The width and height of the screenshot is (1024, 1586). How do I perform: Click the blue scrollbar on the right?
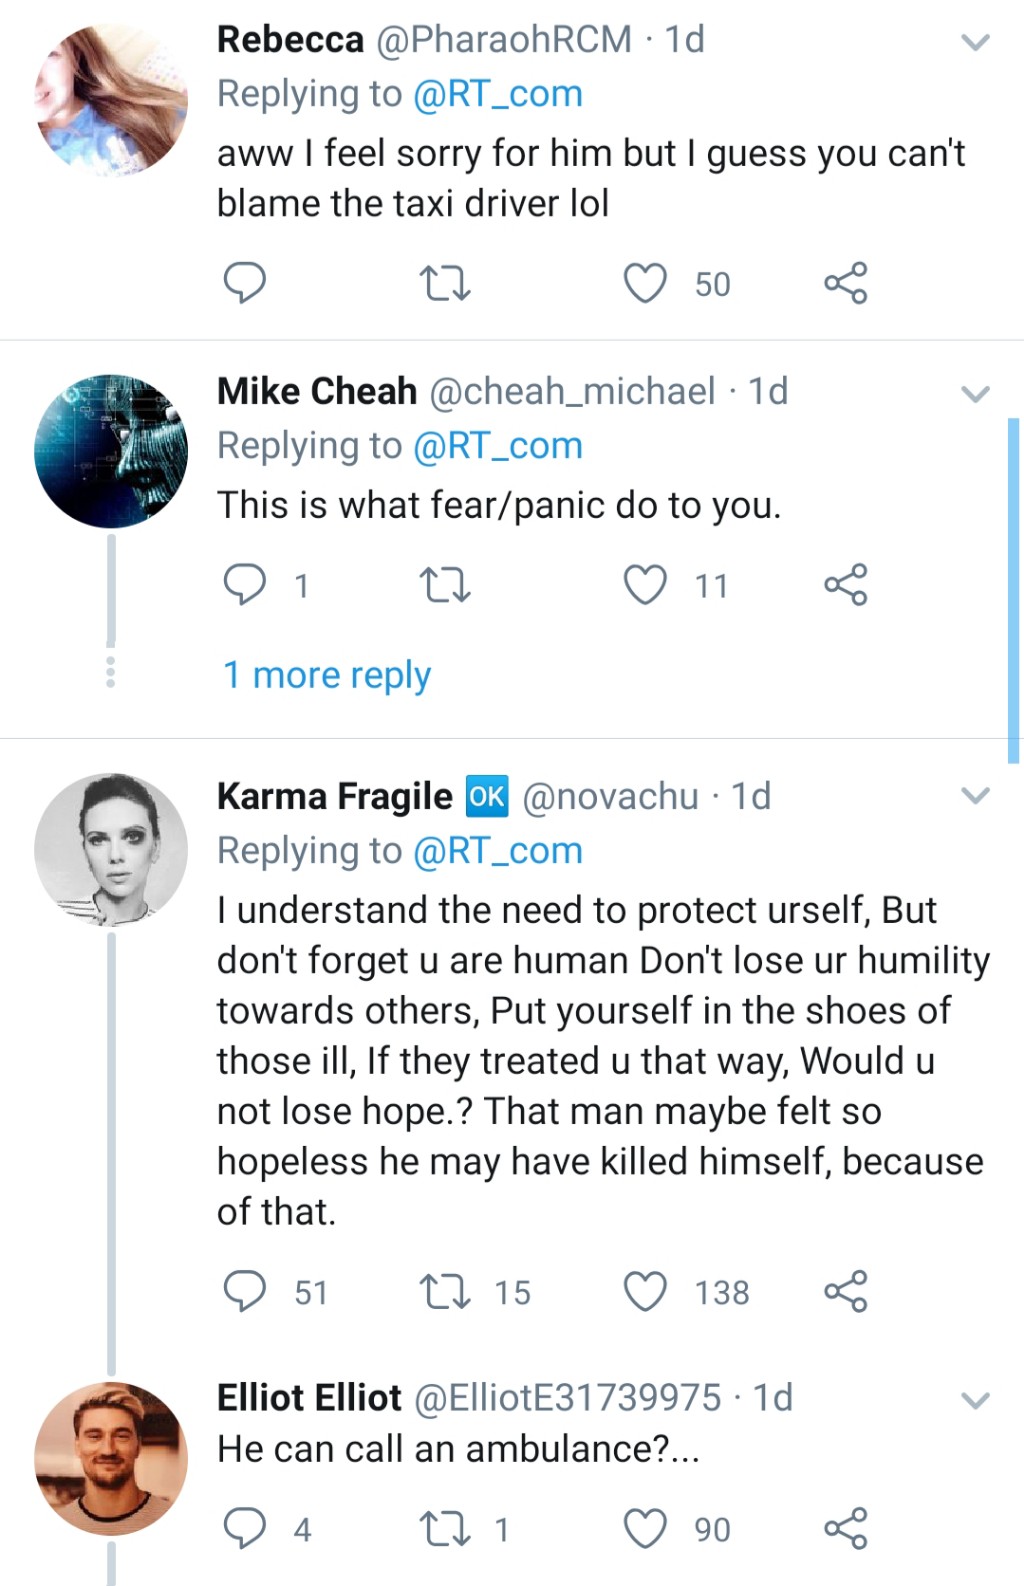point(1013,590)
